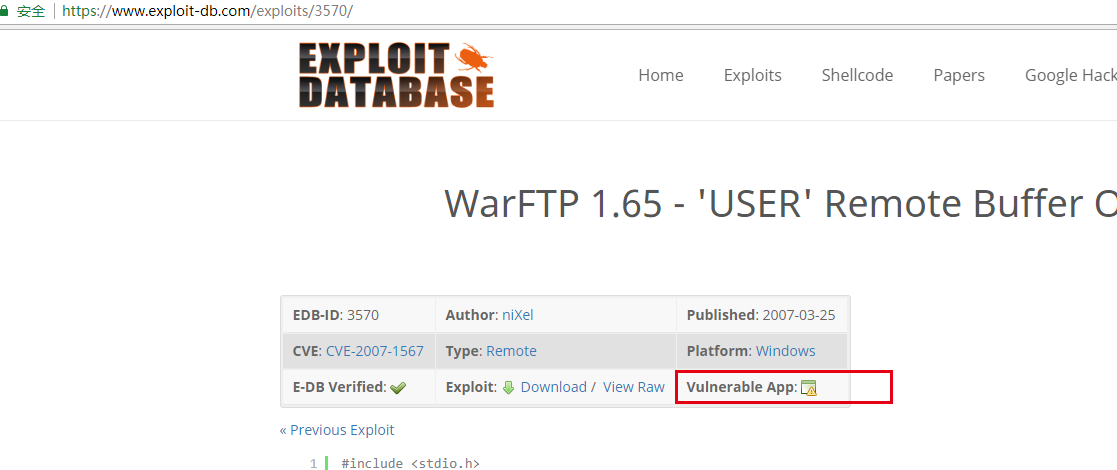Open the CVE-2007-1567 link
Image resolution: width=1117 pixels, height=470 pixels.
pos(375,351)
